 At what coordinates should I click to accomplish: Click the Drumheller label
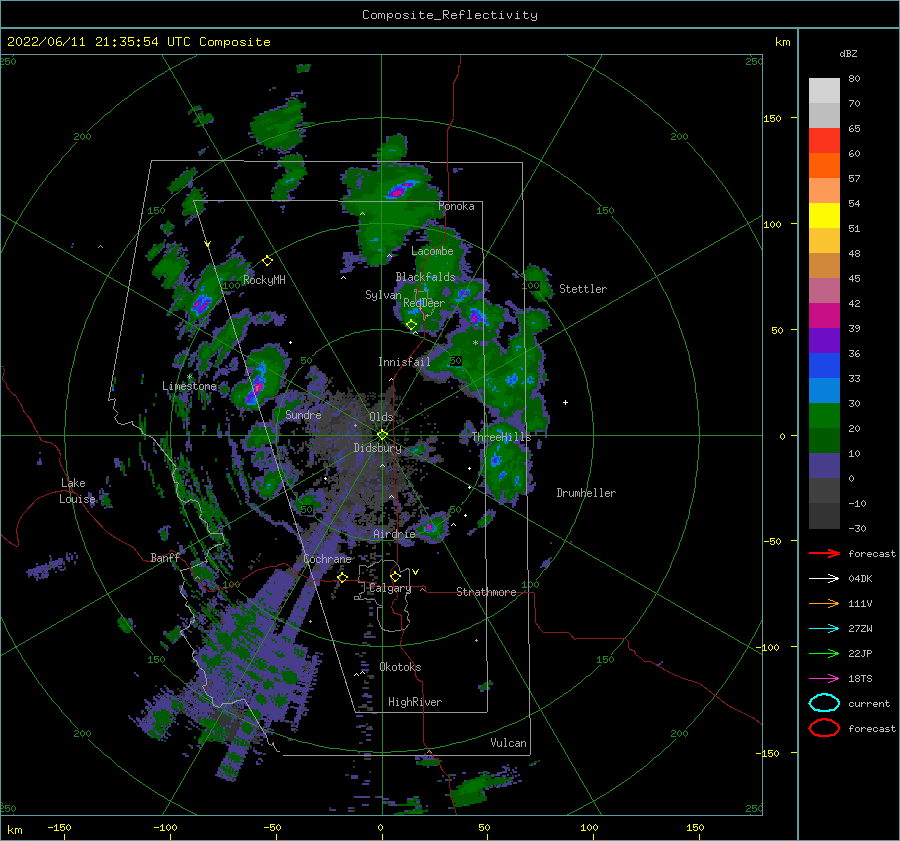[586, 493]
